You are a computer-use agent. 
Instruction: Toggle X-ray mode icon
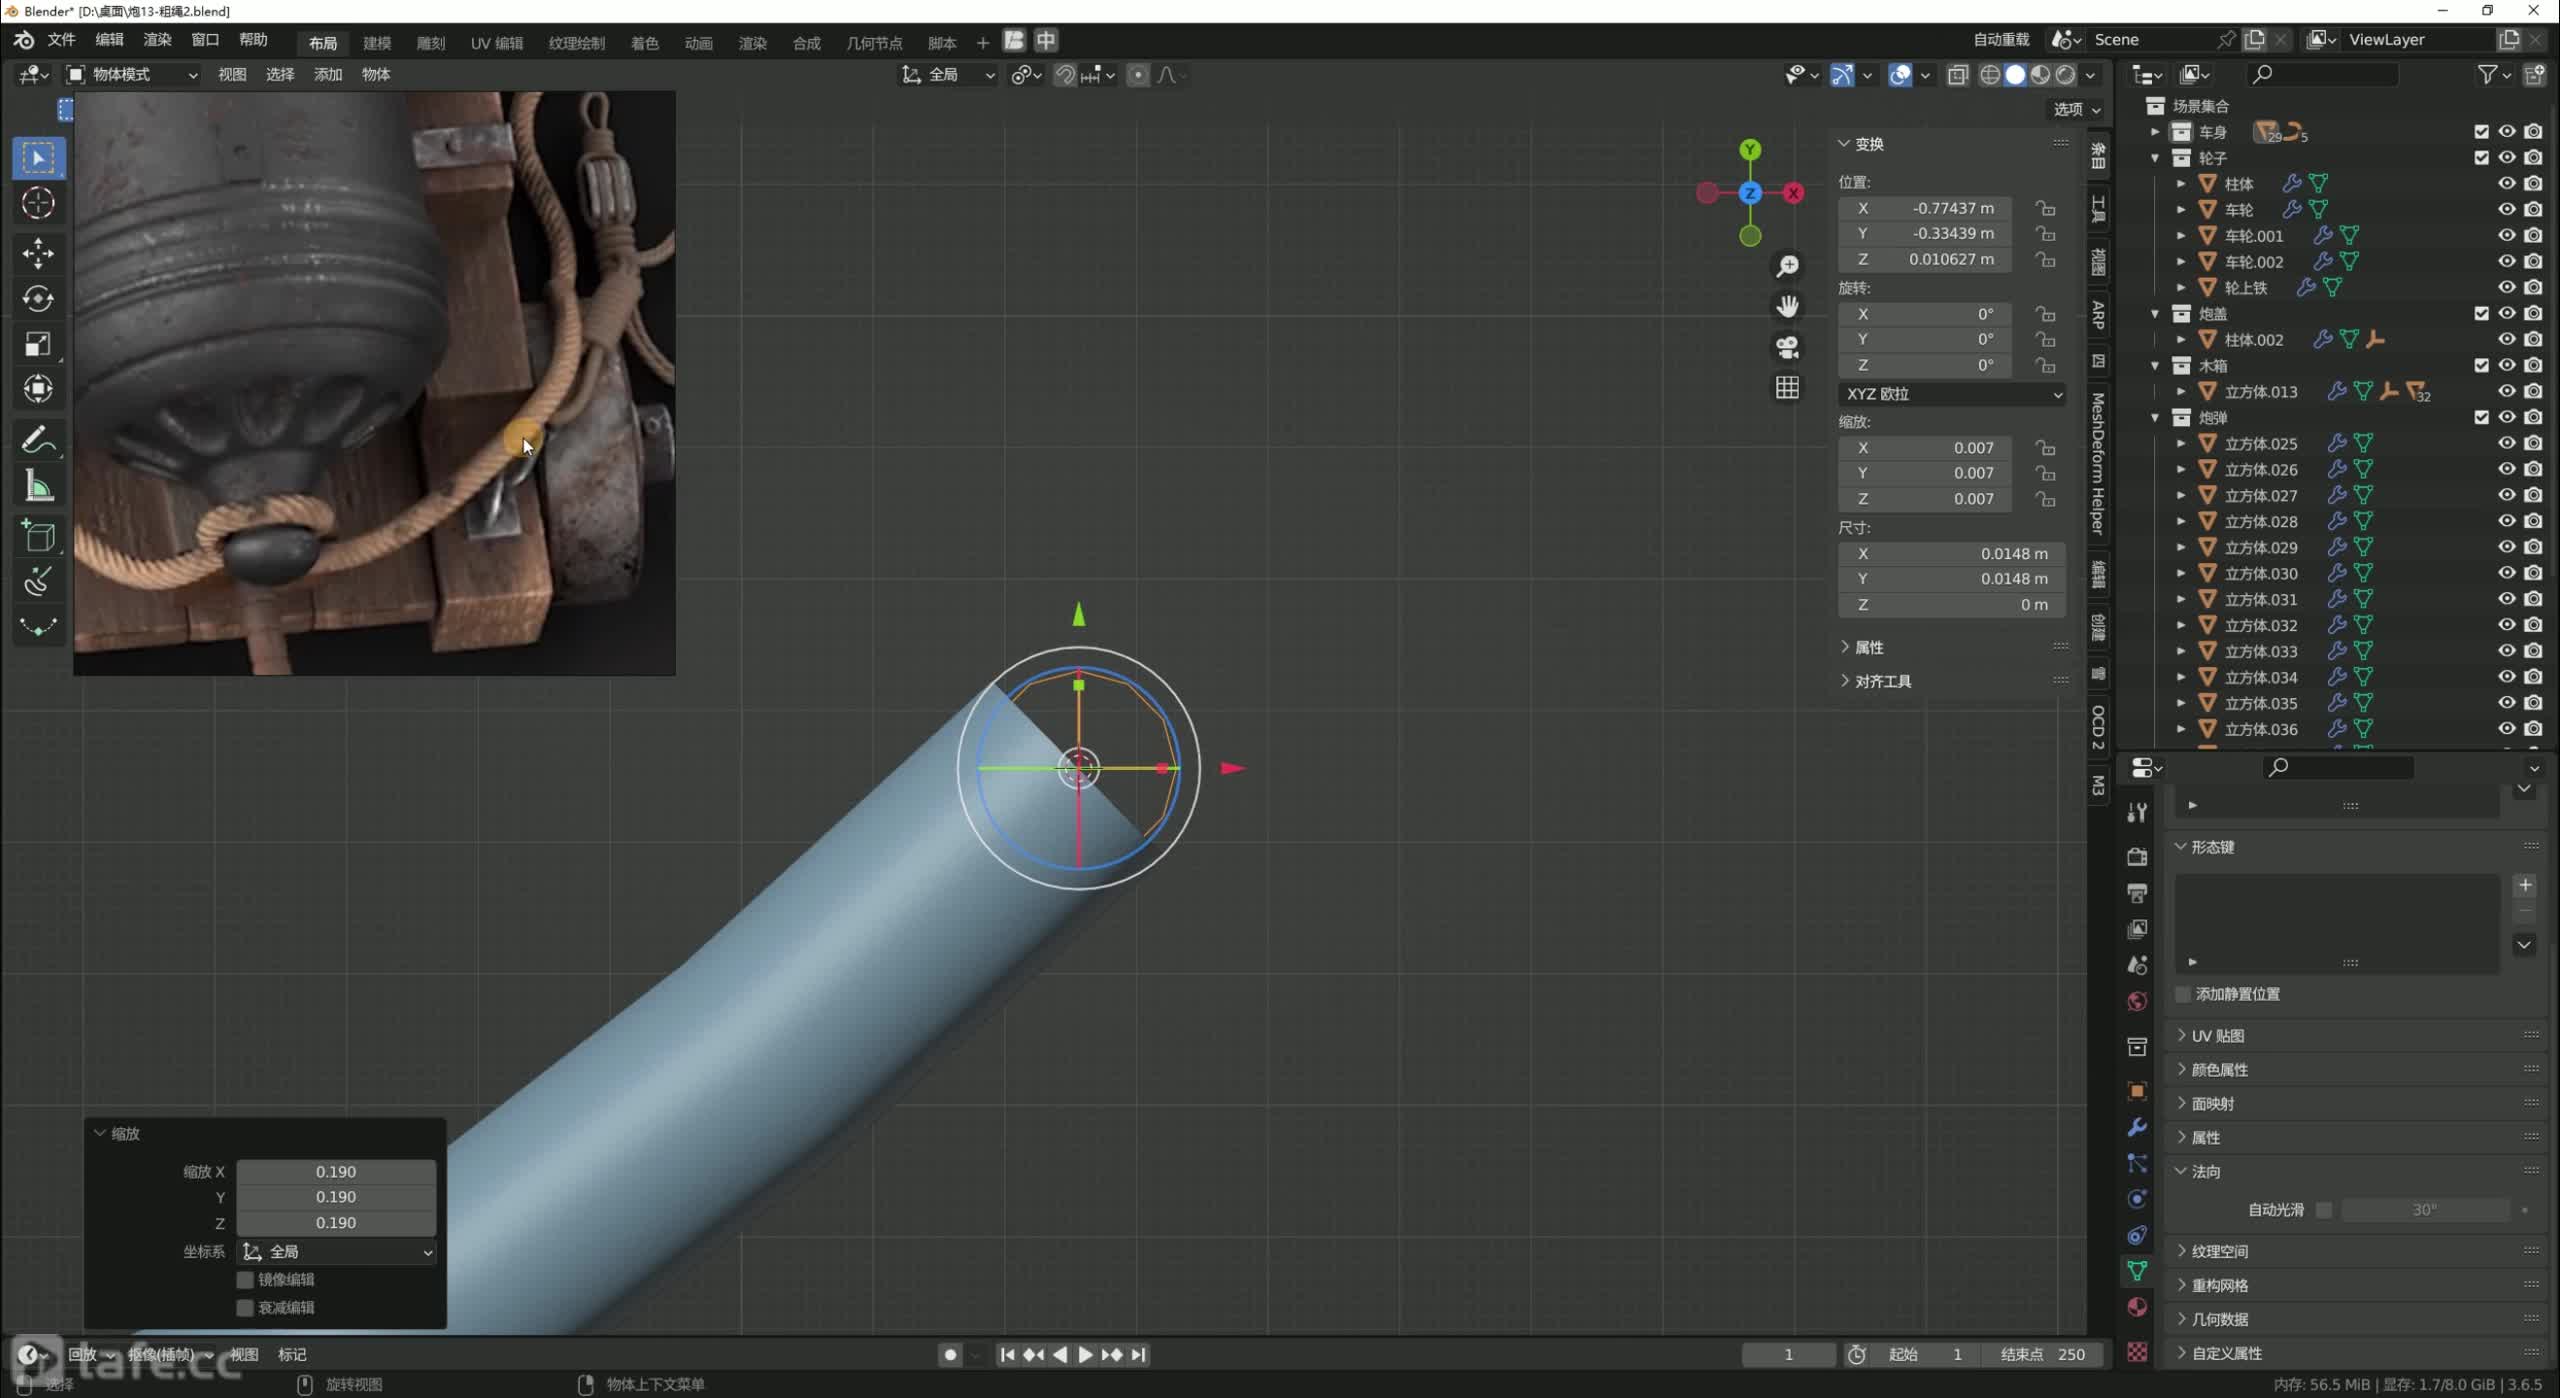1957,75
